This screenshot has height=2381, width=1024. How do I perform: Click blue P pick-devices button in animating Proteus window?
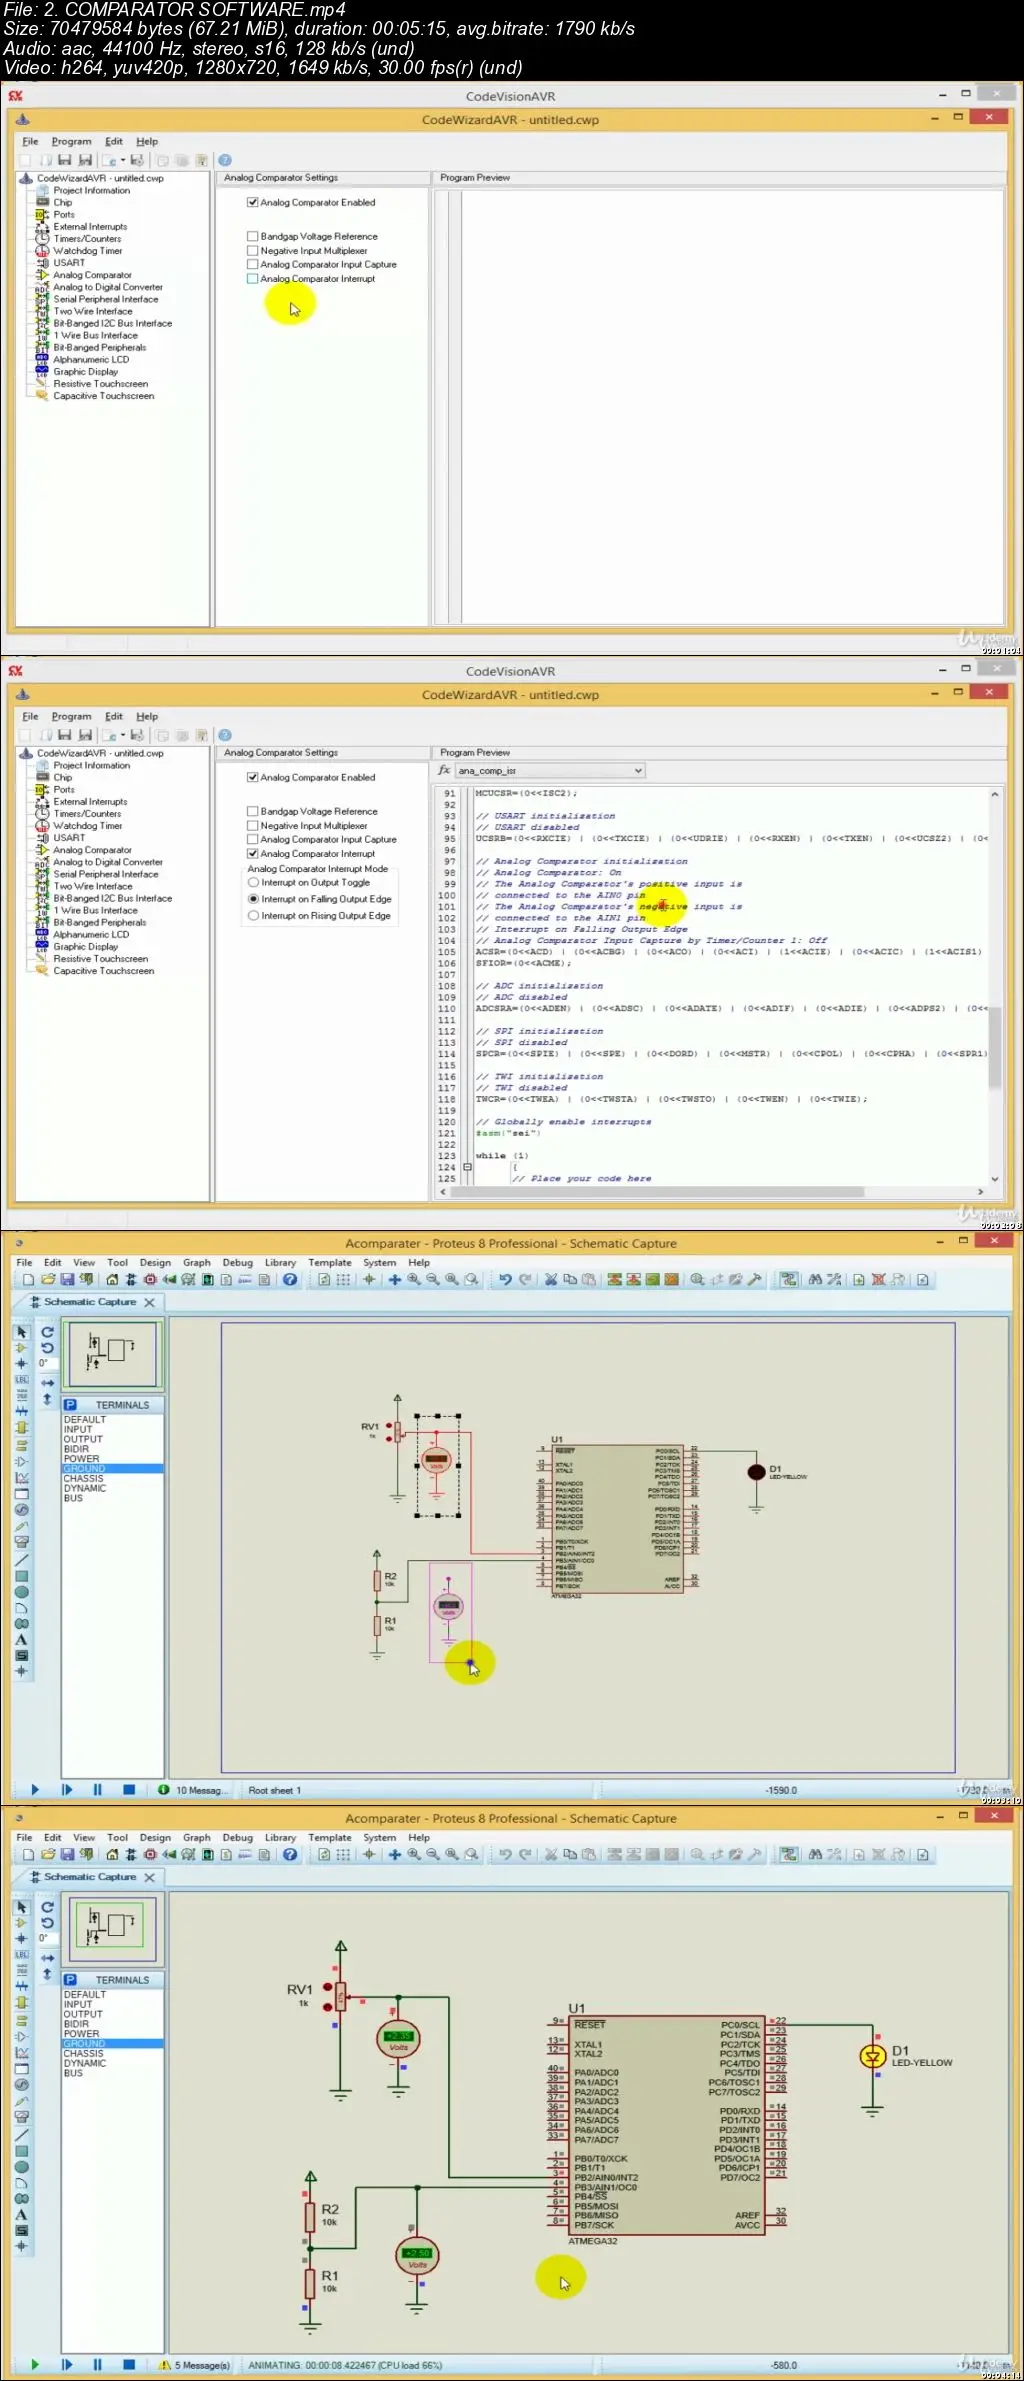coord(70,1980)
